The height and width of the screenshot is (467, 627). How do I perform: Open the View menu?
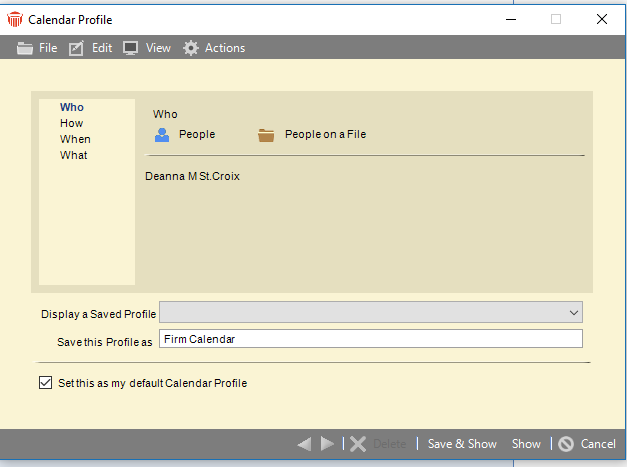coord(158,48)
